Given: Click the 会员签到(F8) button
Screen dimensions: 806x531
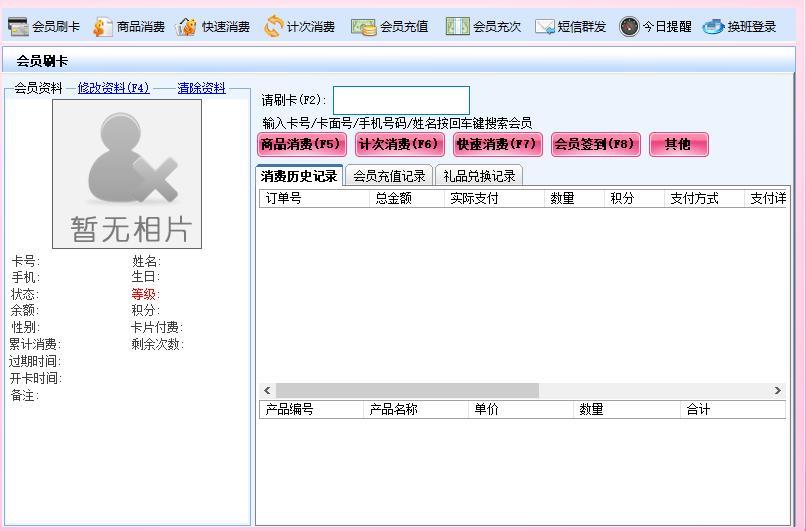Looking at the screenshot, I should tap(596, 144).
